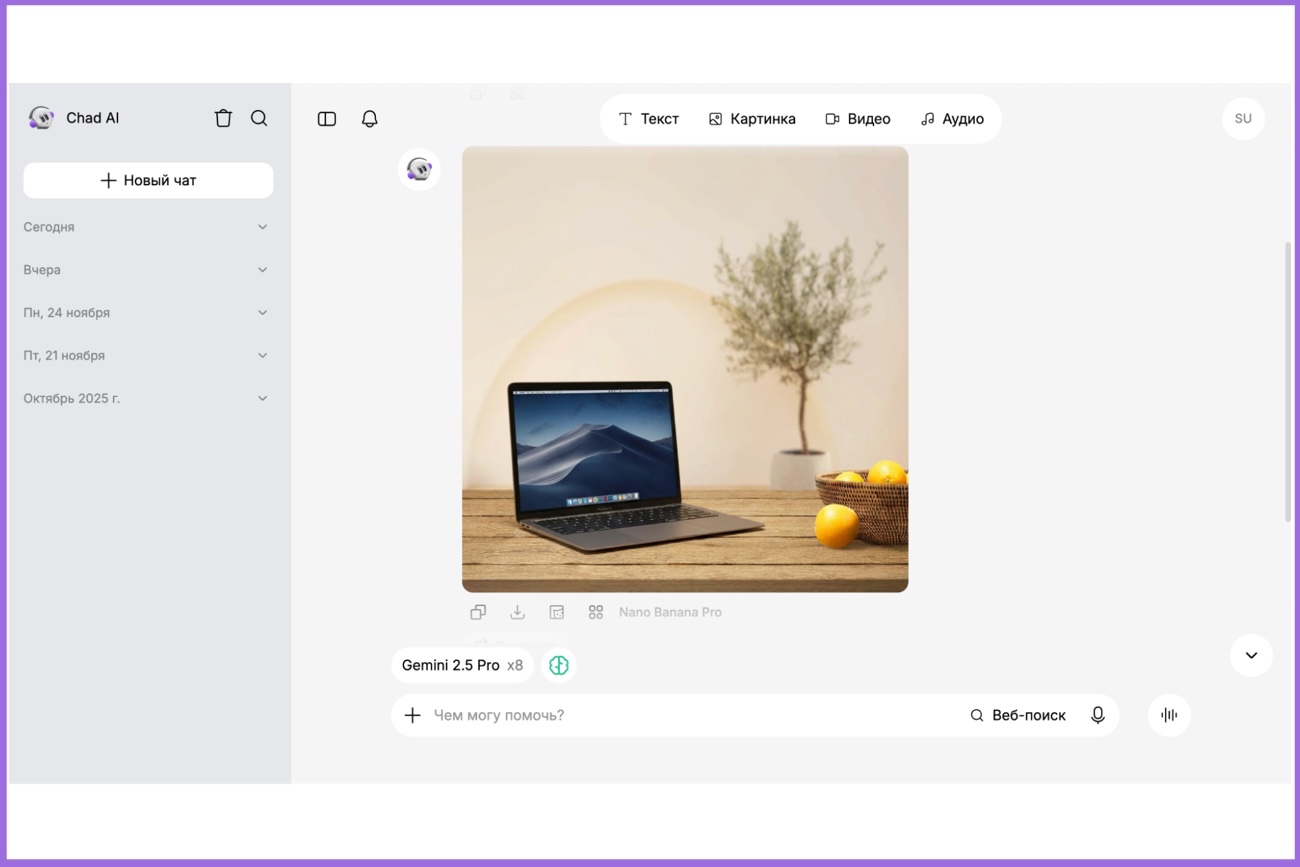Toggle the green brain icon next to model
This screenshot has width=1300, height=867.
[559, 665]
